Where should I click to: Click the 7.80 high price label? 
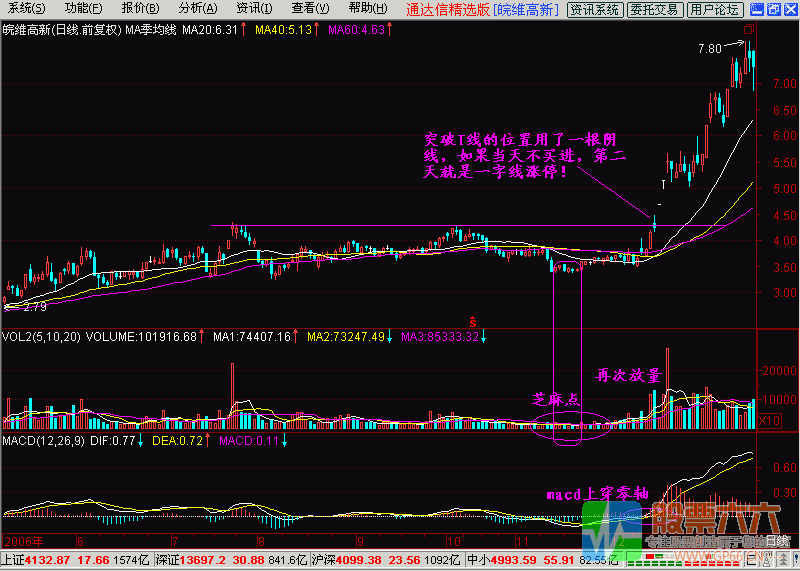click(710, 49)
